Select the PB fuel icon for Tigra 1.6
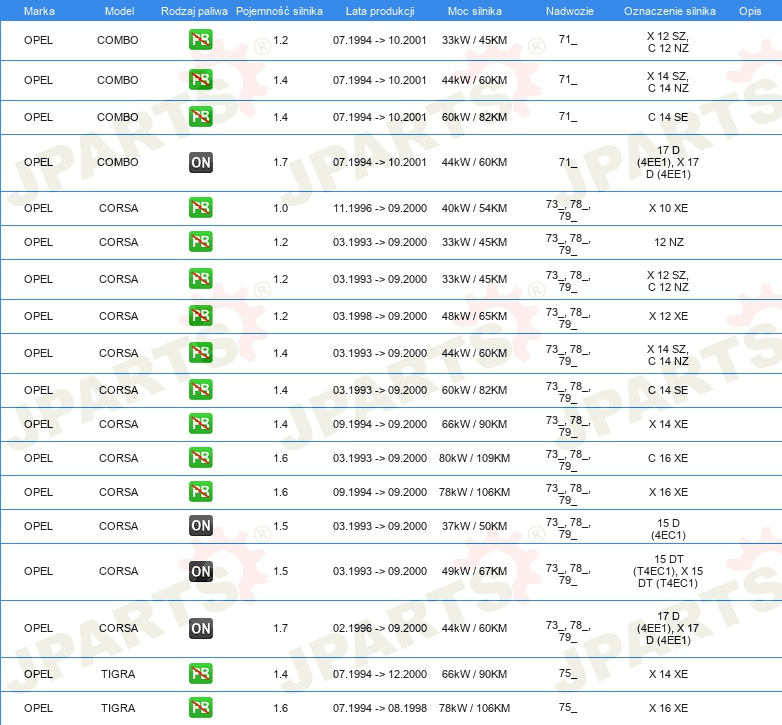Viewport: 782px width, 725px height. [x=200, y=708]
